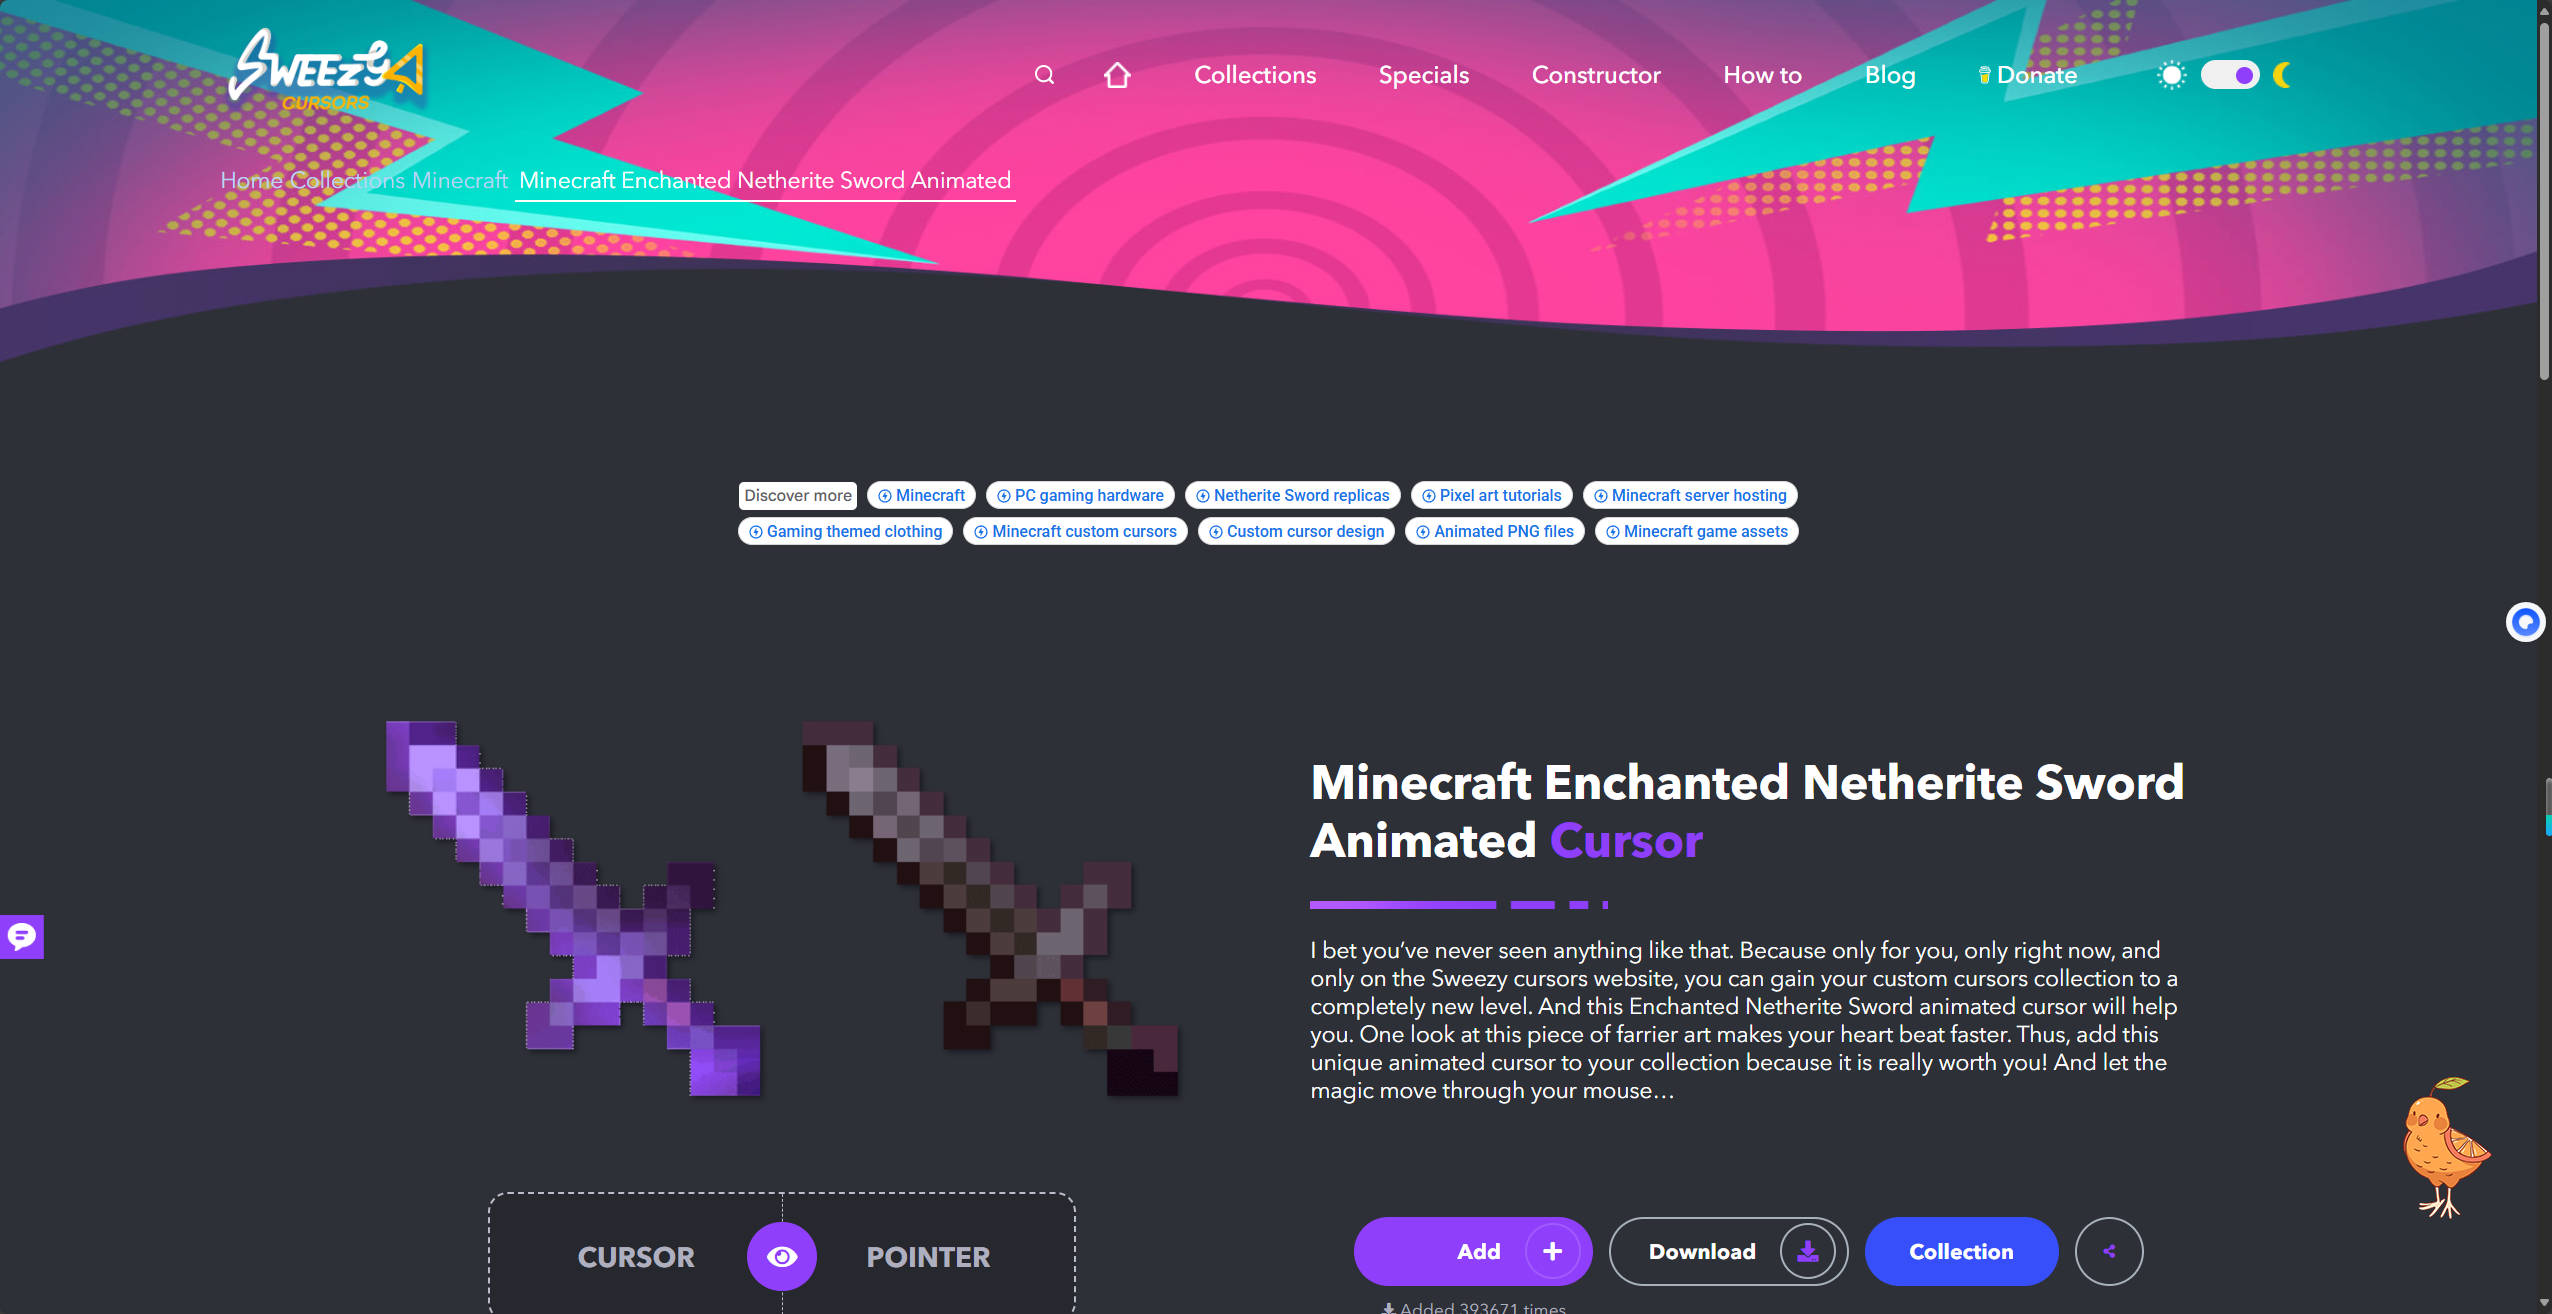The width and height of the screenshot is (2552, 1314).
Task: Toggle the dark/light theme switch
Action: [2229, 75]
